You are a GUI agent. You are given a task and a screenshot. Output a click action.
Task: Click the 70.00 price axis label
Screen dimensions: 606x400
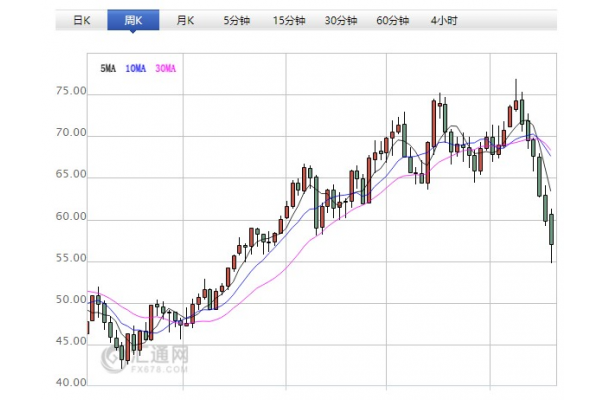(x=71, y=133)
